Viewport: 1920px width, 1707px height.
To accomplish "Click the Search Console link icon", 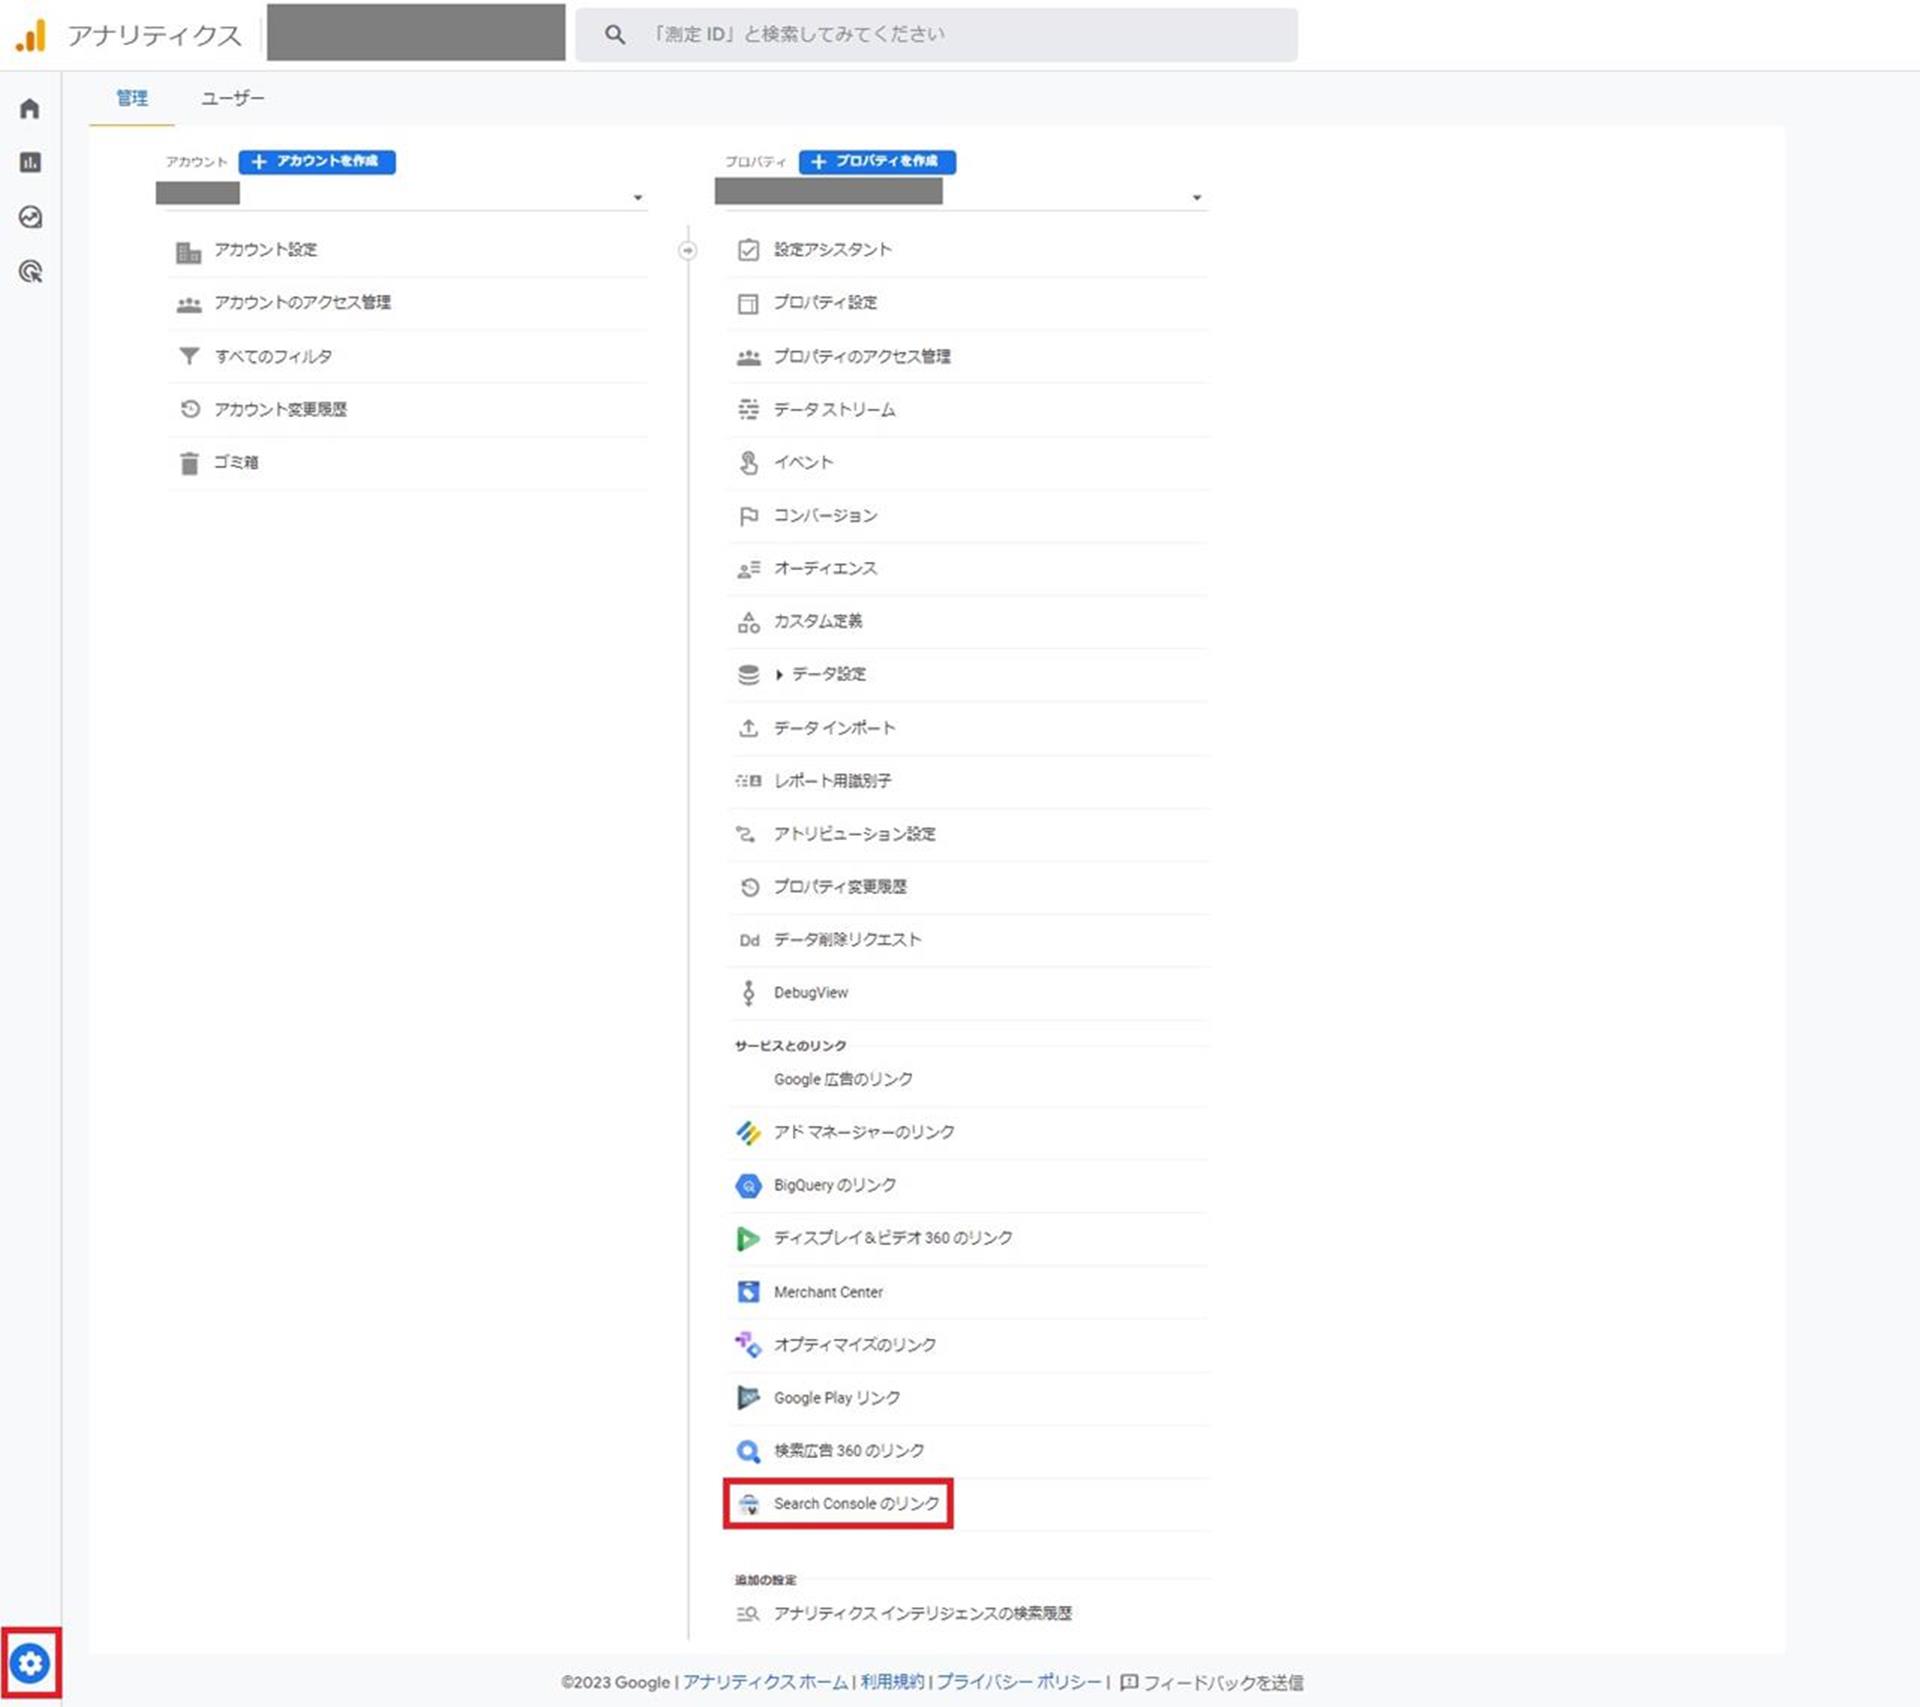I will 748,1504.
